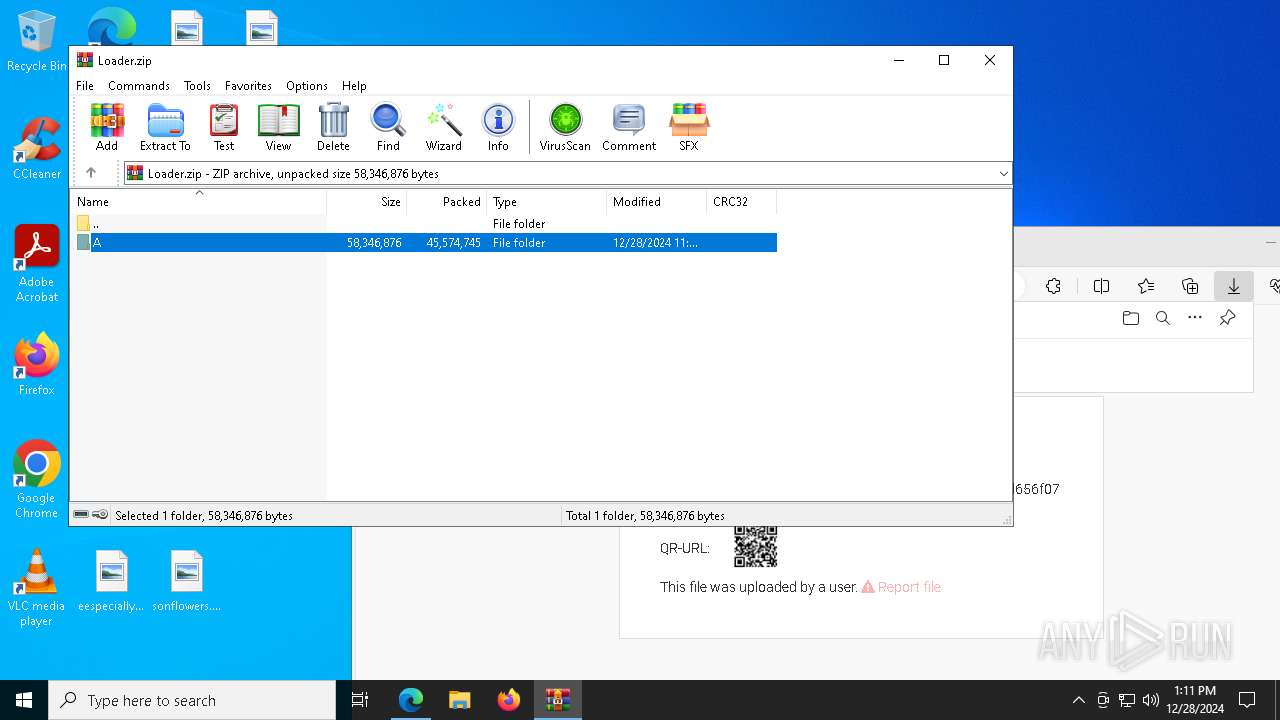1280x720 pixels.
Task: Open the Favorites menu
Action: pyautogui.click(x=248, y=86)
